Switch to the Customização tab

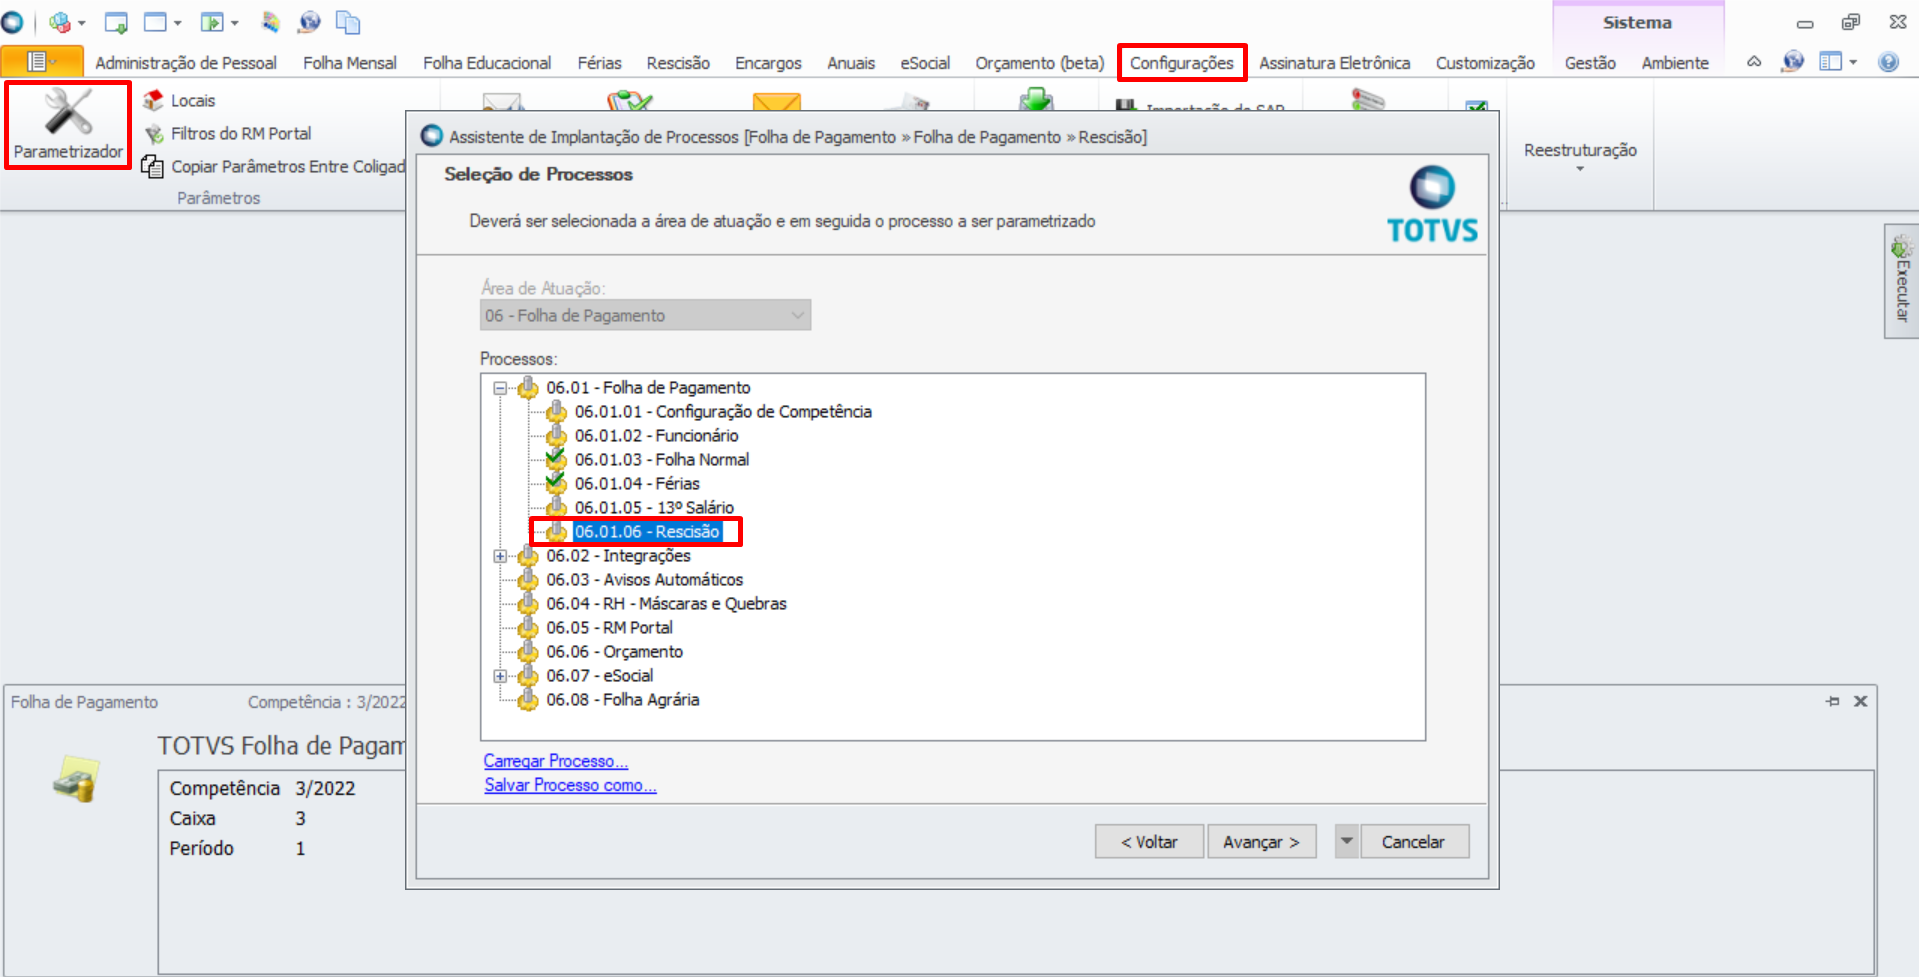1485,63
